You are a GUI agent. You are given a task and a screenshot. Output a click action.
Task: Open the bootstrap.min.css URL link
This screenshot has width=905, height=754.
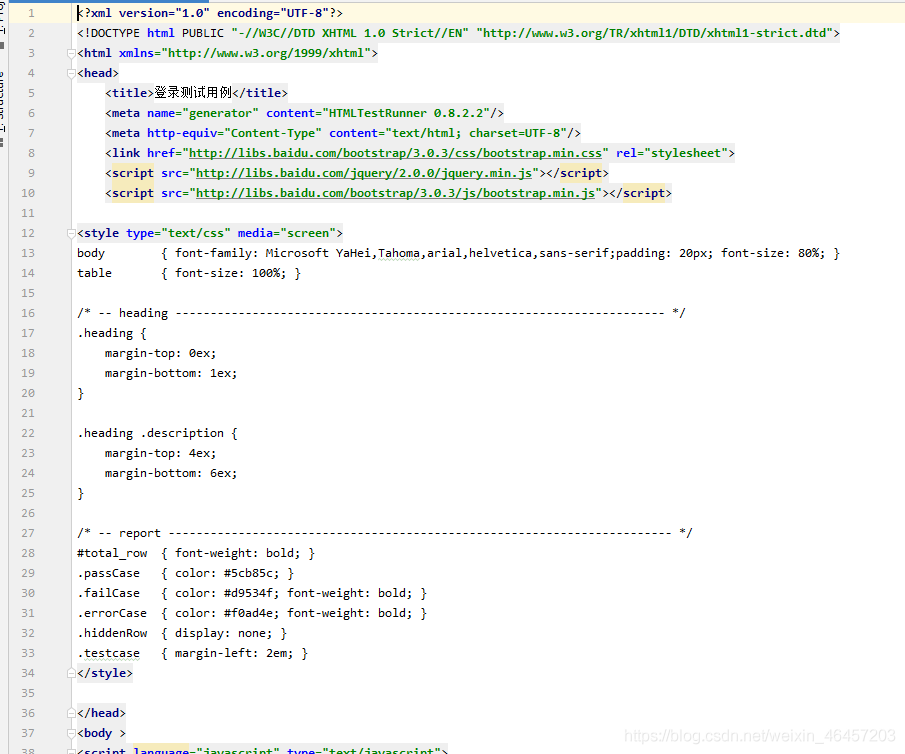coord(395,153)
